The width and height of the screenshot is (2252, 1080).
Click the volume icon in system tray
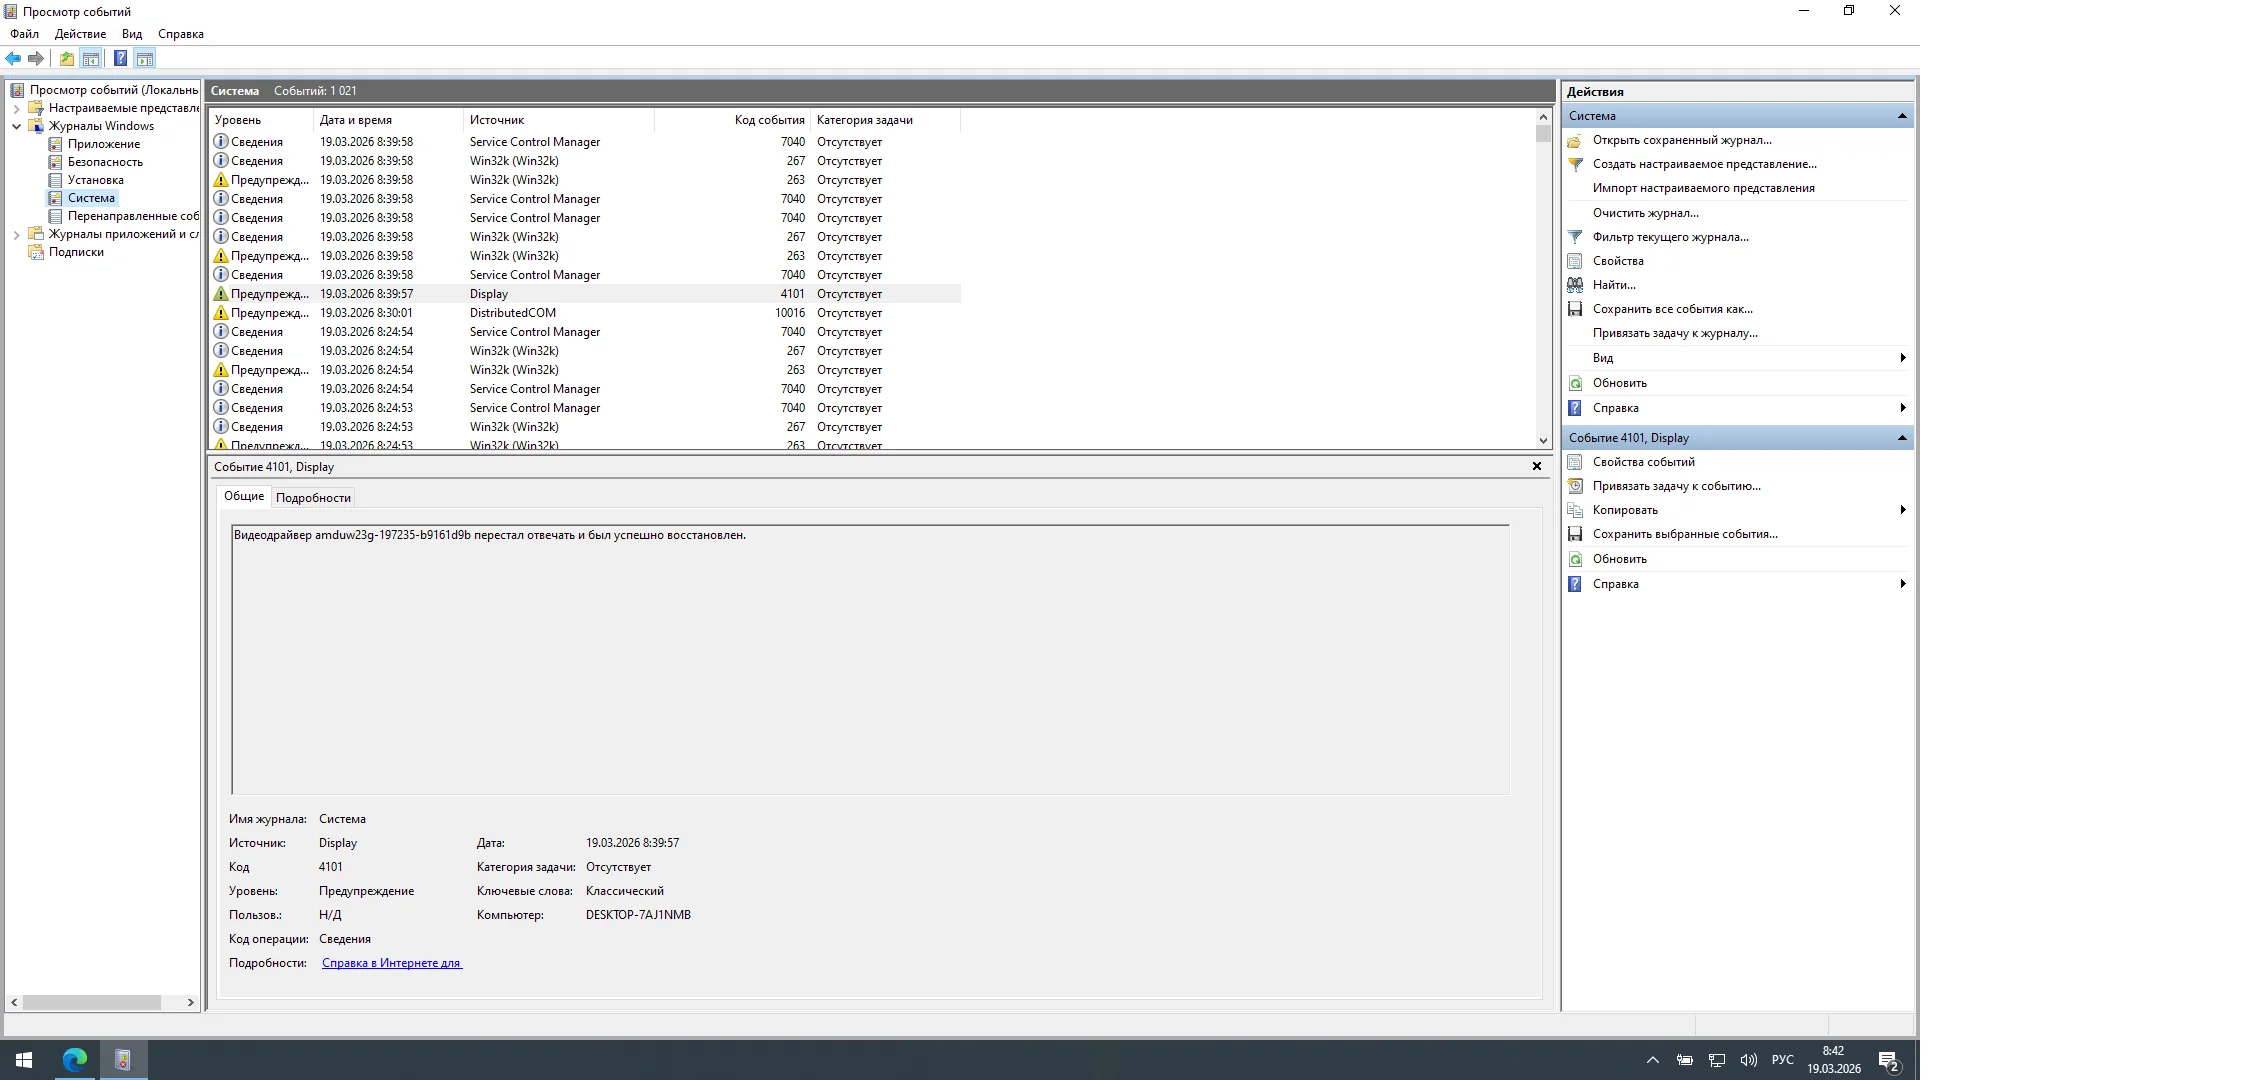click(x=1748, y=1060)
